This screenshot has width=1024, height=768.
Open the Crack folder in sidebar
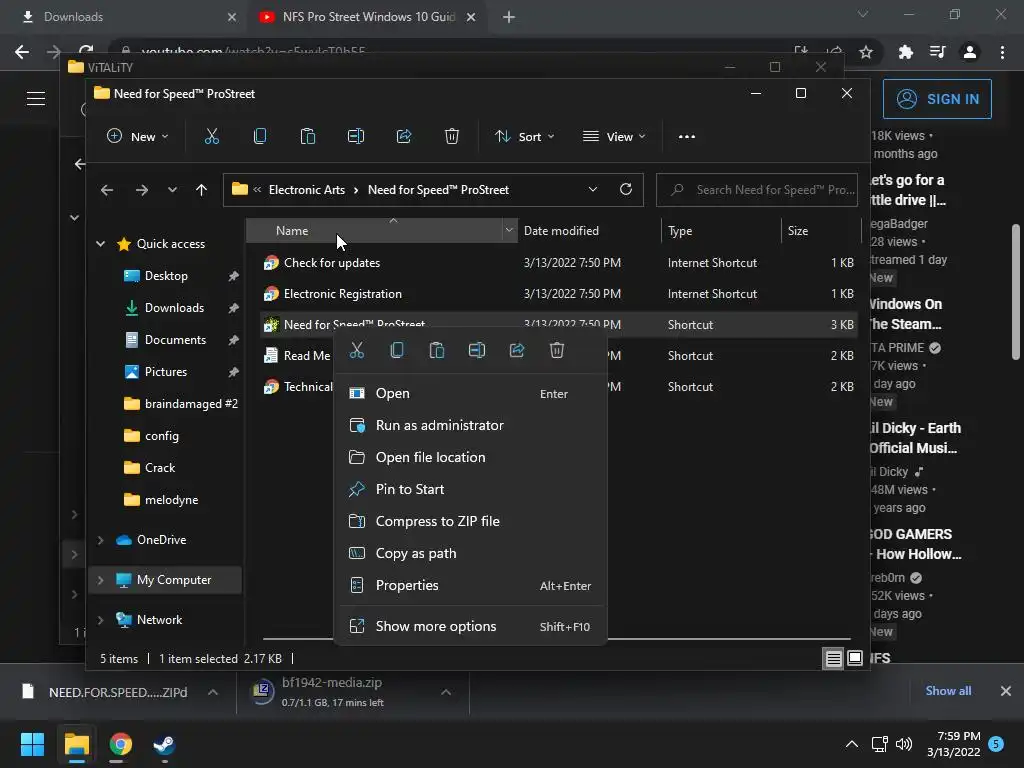point(159,468)
